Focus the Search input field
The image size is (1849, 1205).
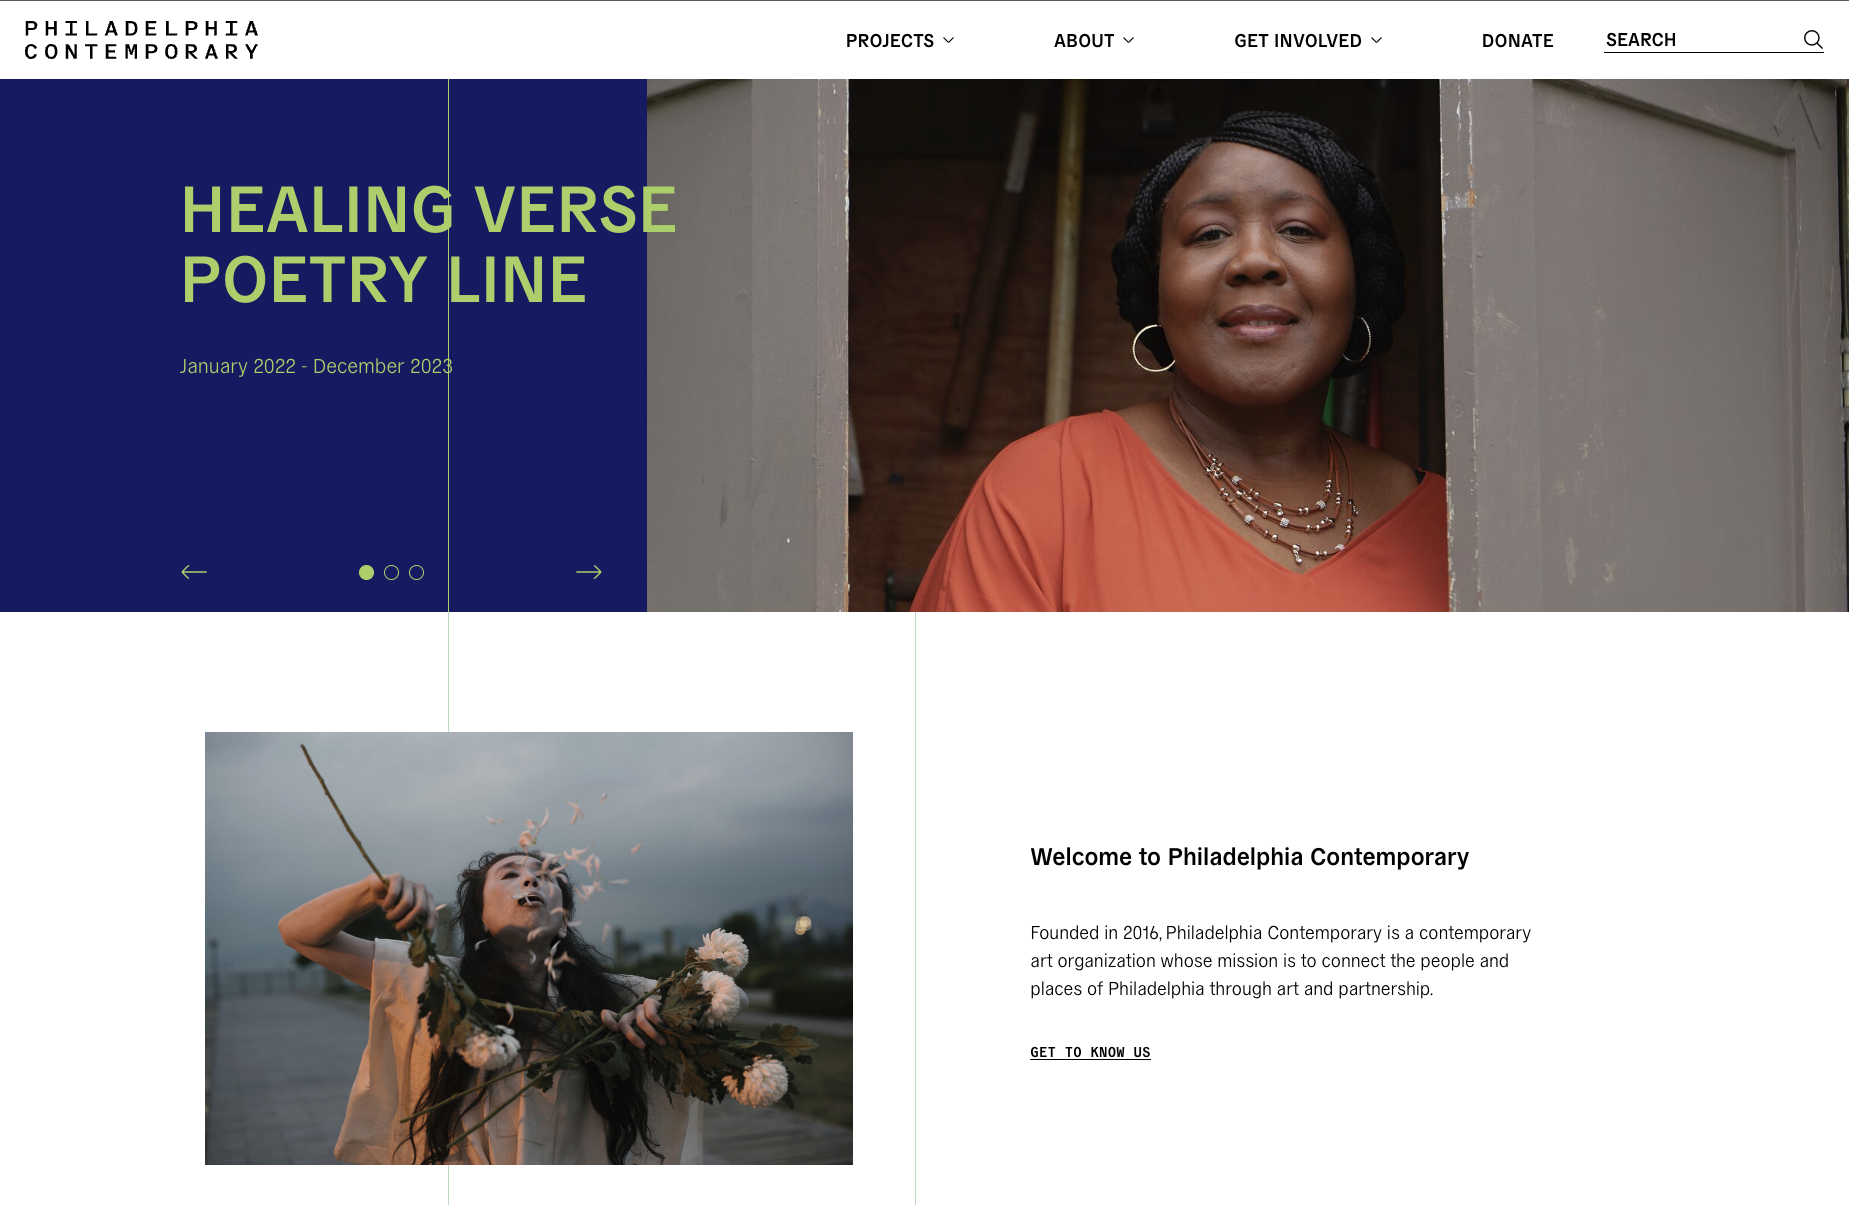point(1700,40)
